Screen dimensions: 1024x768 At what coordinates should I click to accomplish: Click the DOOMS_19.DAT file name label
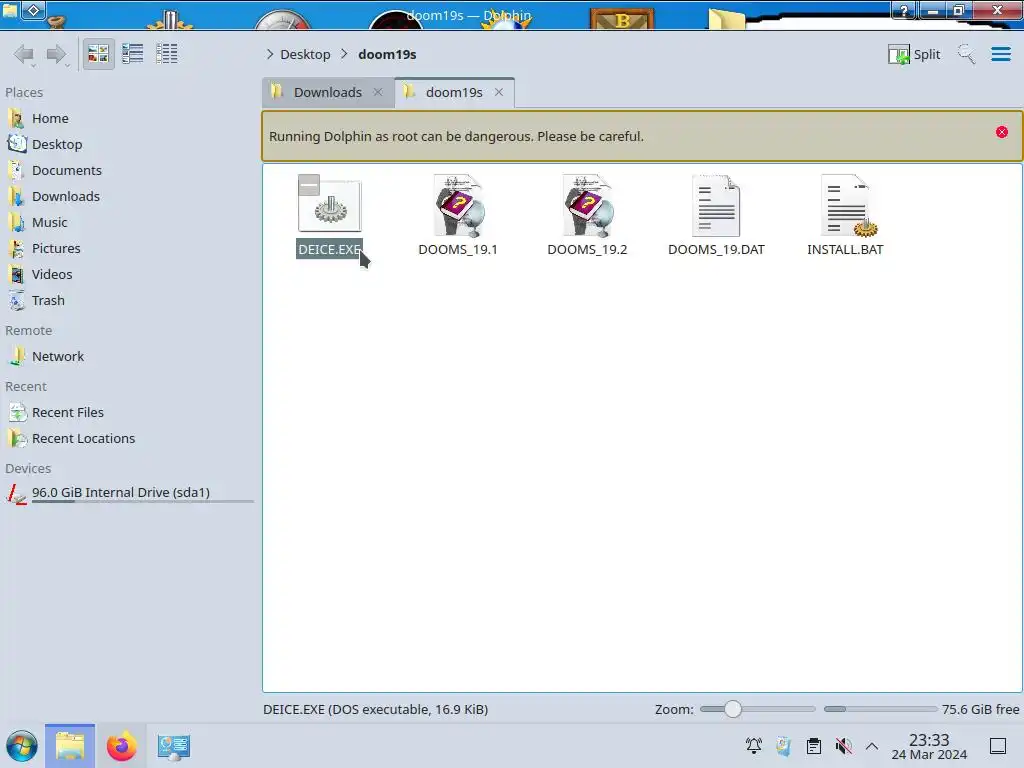pyautogui.click(x=716, y=249)
